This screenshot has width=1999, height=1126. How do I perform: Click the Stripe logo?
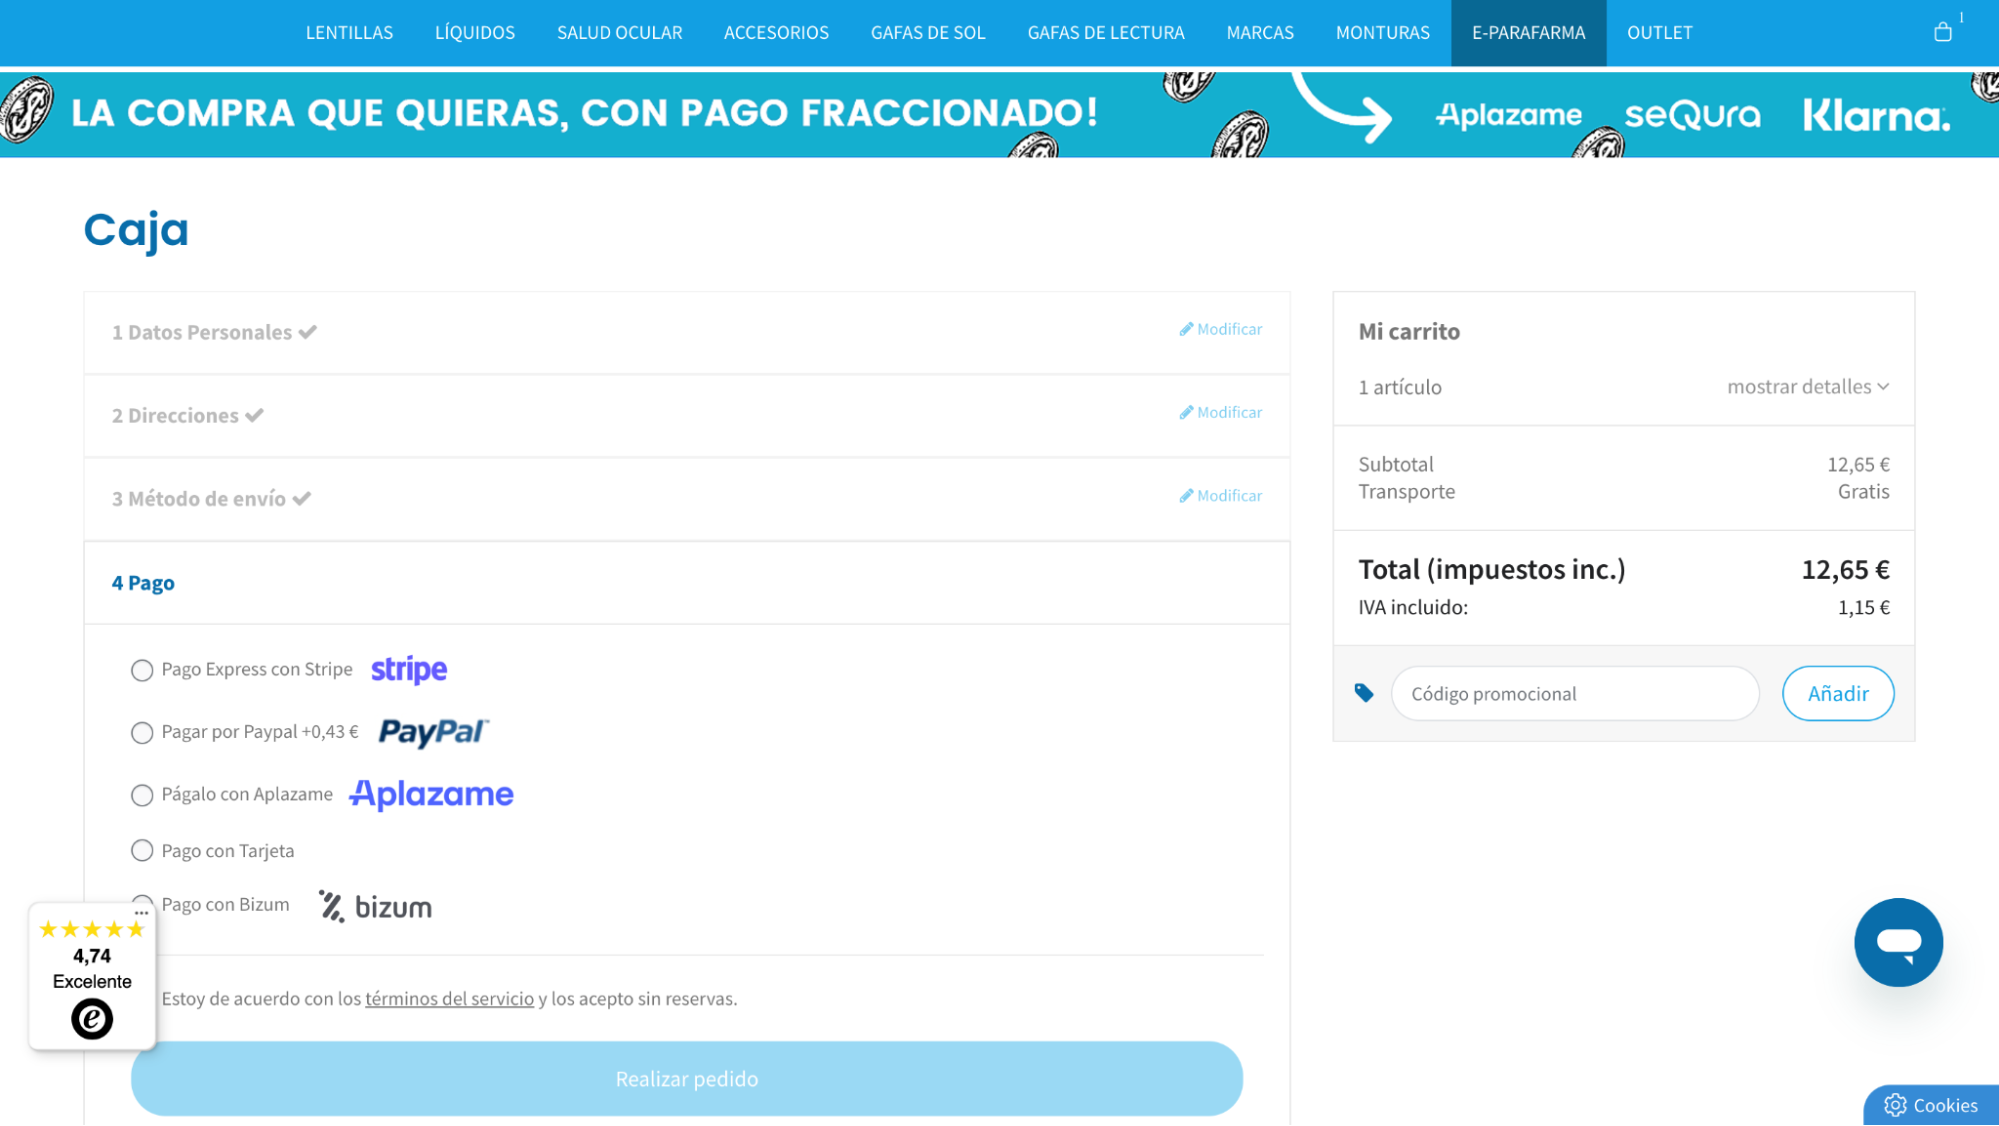coord(409,670)
